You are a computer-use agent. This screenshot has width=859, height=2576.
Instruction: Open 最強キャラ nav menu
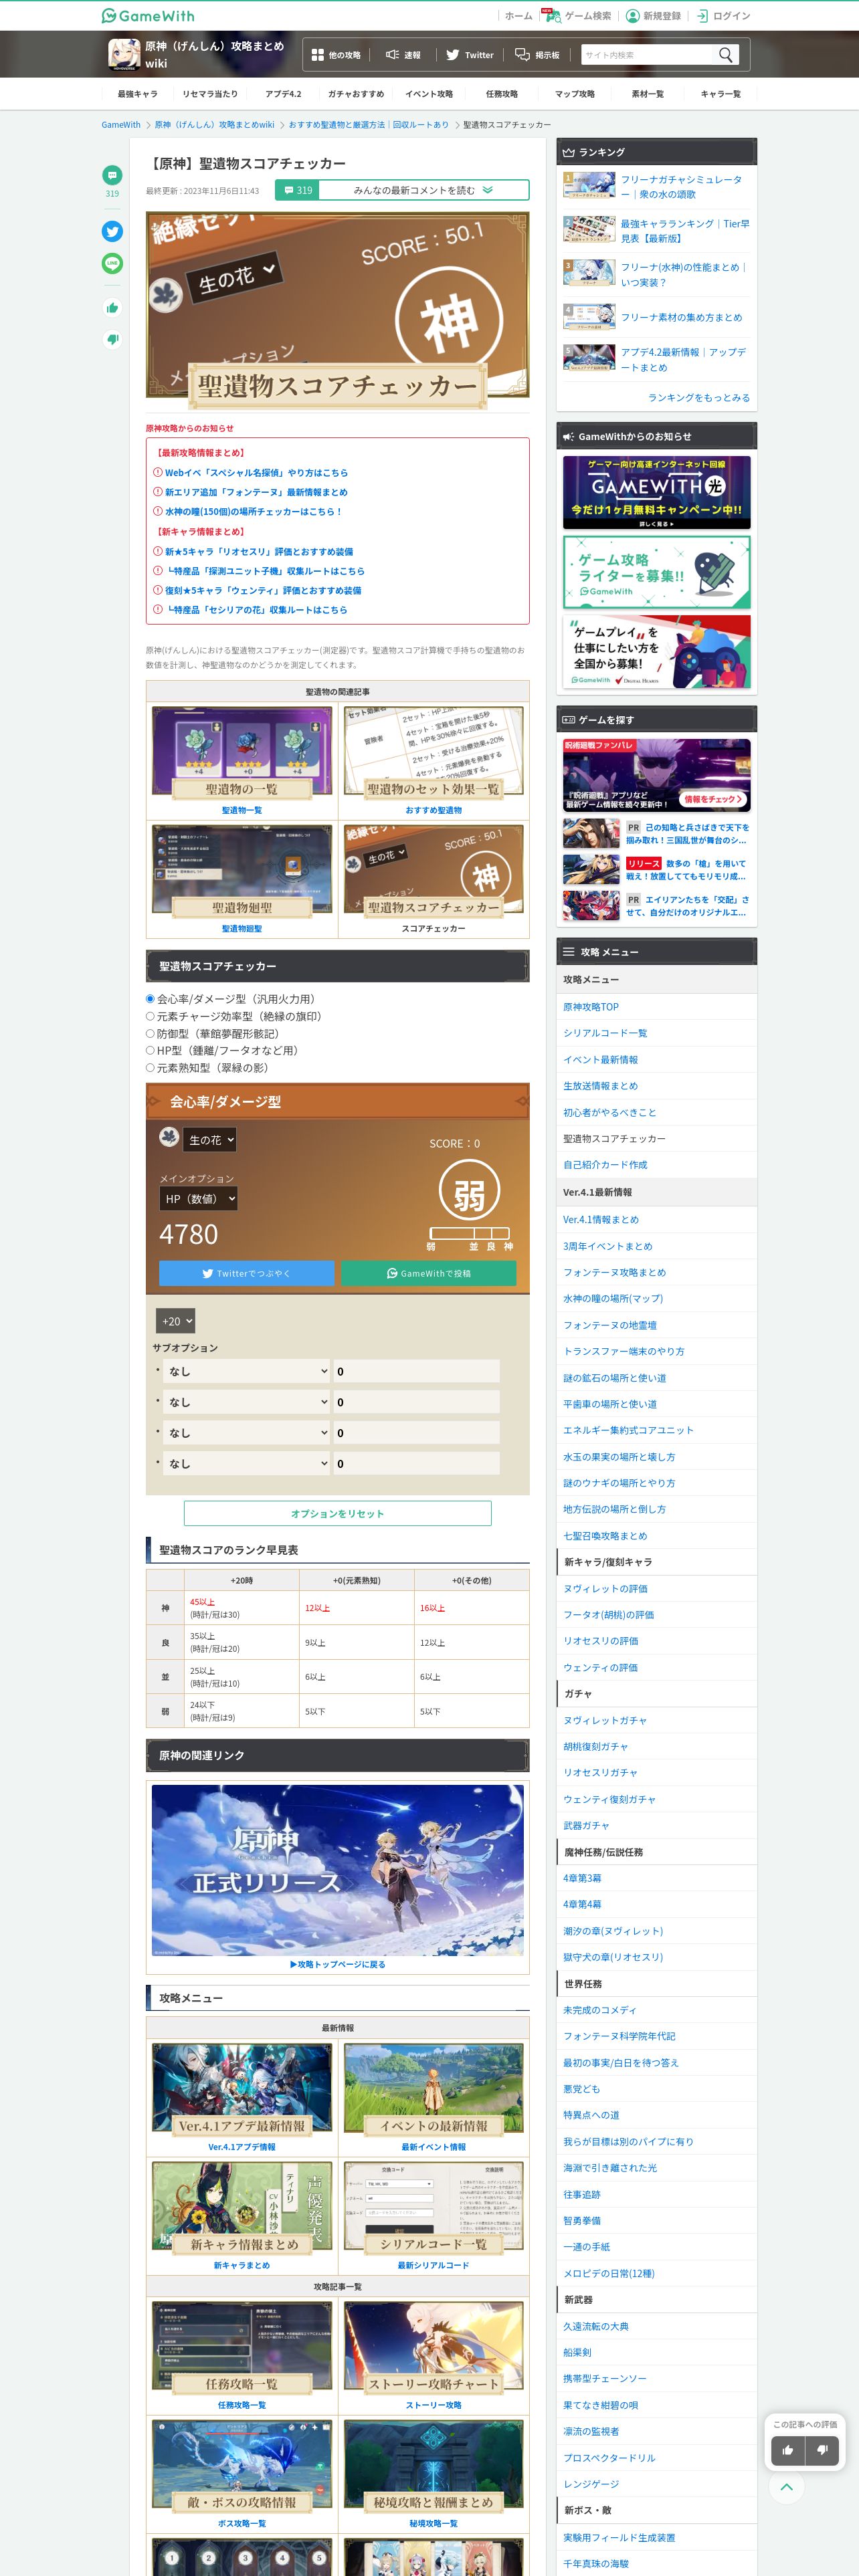(x=137, y=94)
